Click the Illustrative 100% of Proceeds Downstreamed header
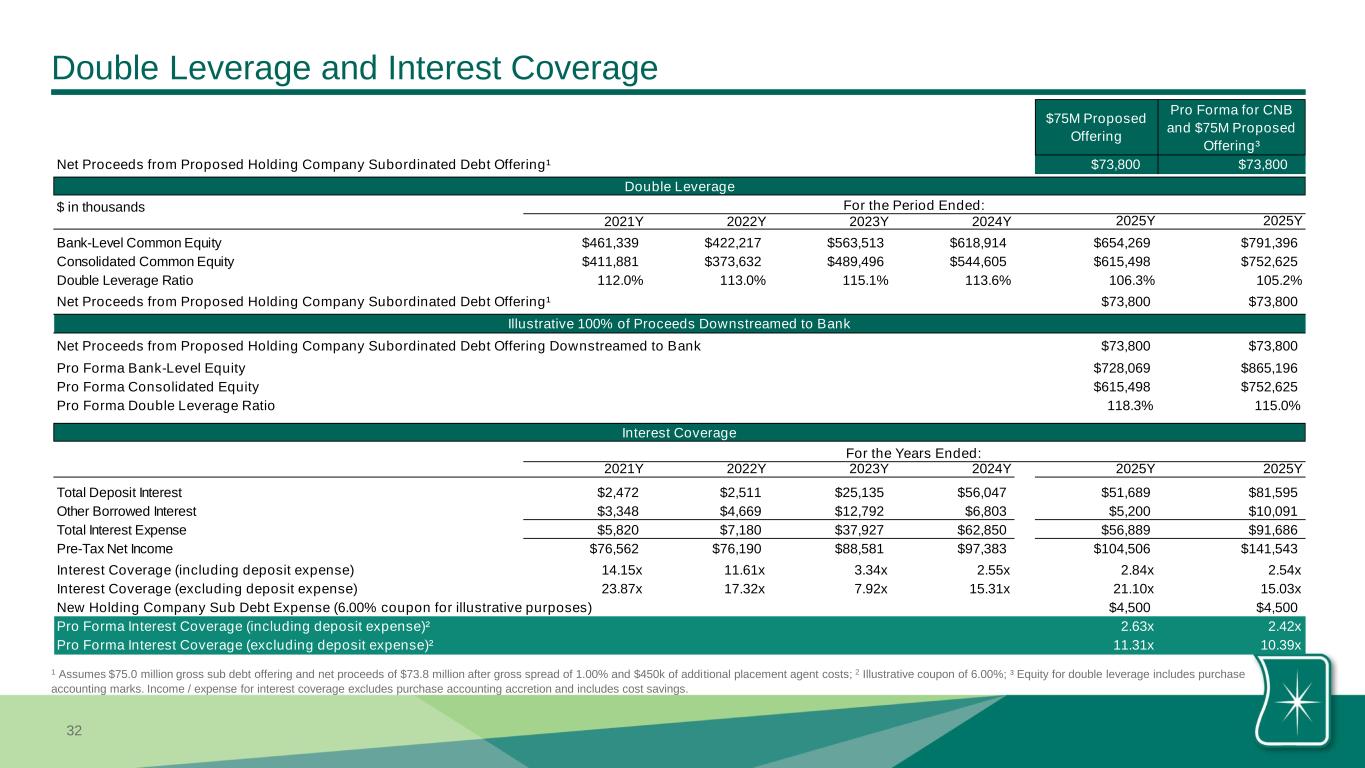The height and width of the screenshot is (768, 1365). click(679, 323)
